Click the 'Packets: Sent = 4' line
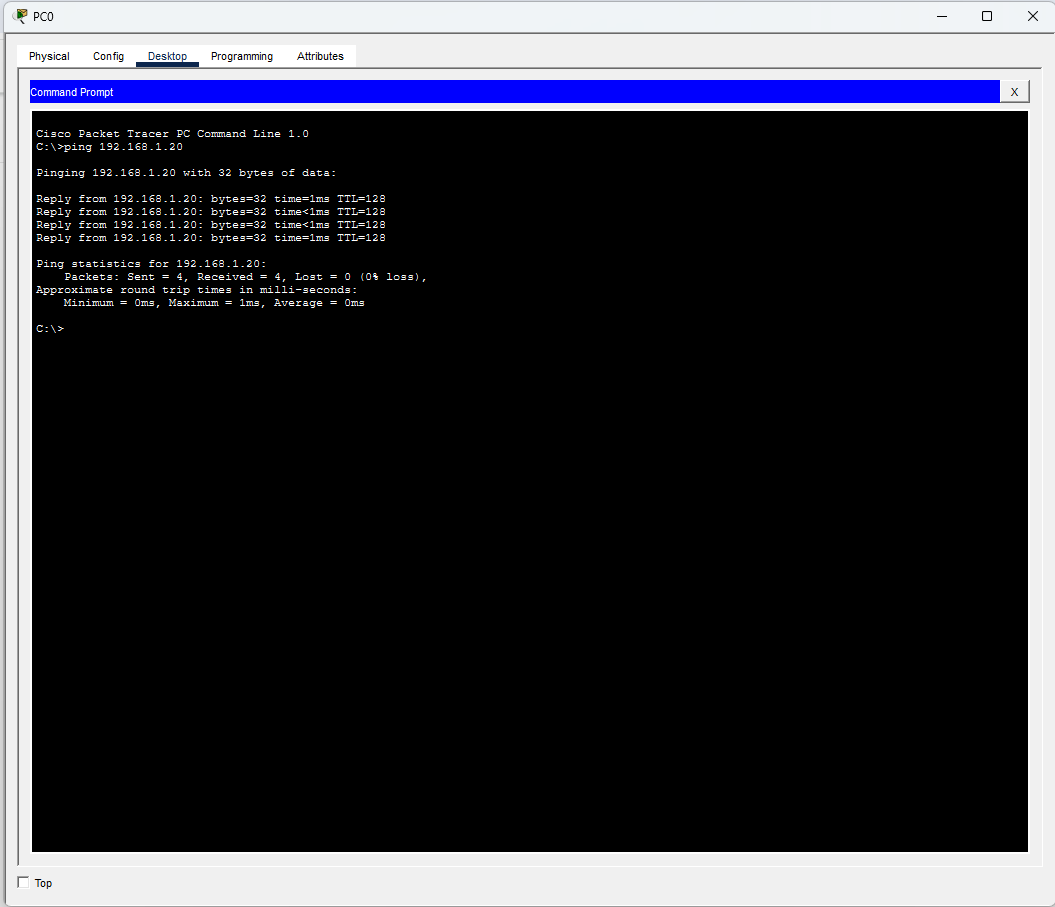The image size is (1055, 907). pyautogui.click(x=246, y=277)
